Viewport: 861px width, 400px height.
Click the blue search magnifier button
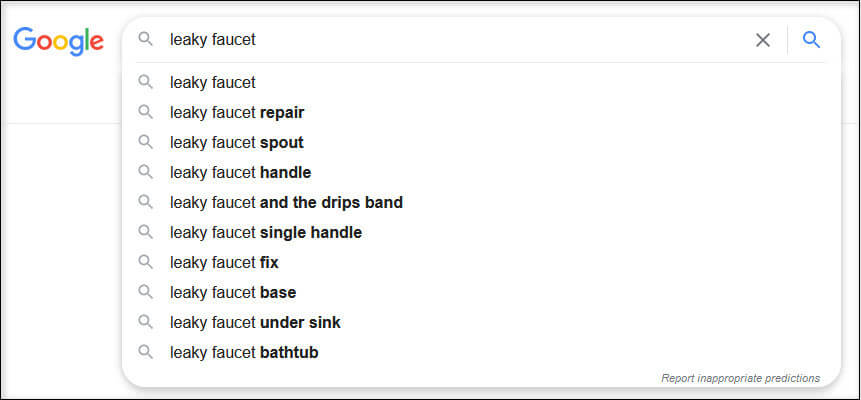811,40
